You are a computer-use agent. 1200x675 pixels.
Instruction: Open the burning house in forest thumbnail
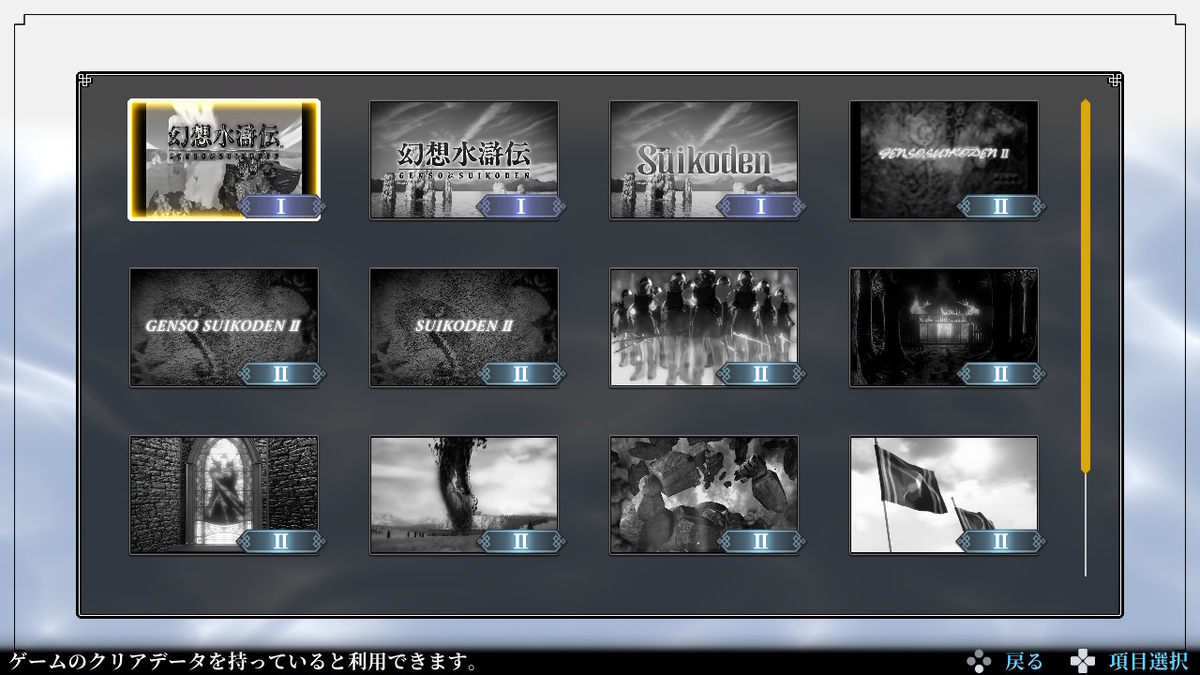pyautogui.click(x=944, y=327)
